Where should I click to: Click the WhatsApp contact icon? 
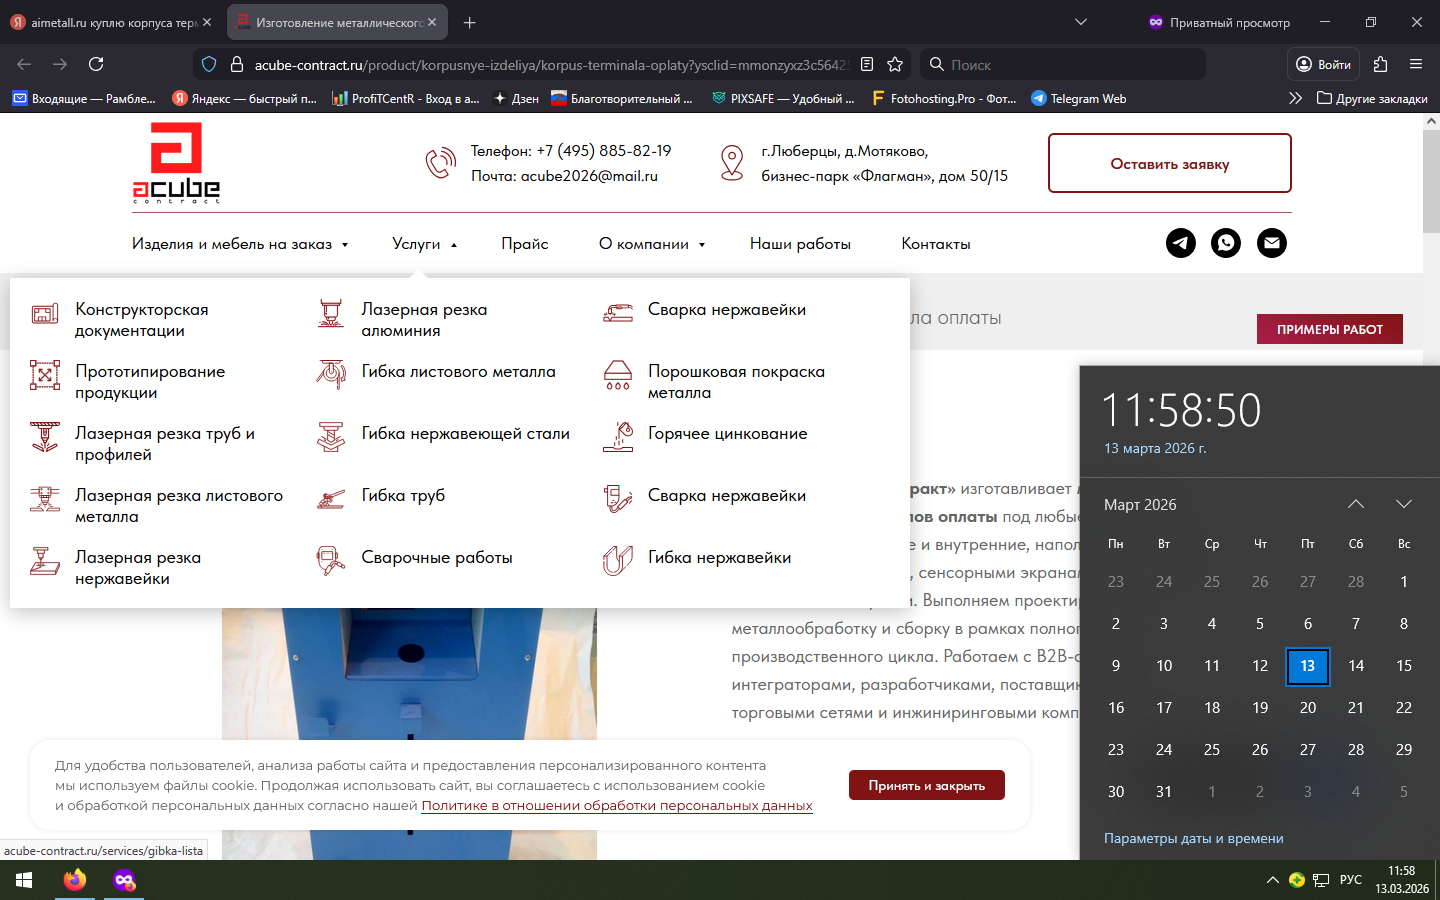coord(1226,243)
